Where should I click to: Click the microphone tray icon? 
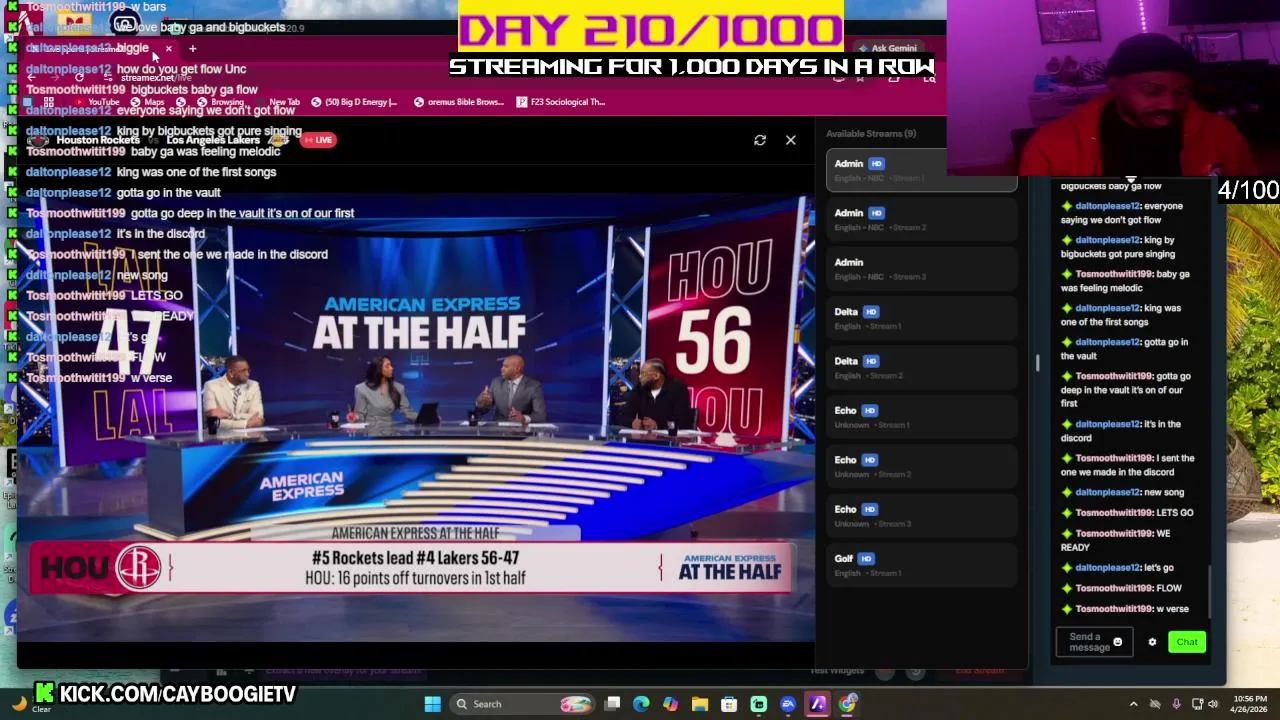[1176, 704]
